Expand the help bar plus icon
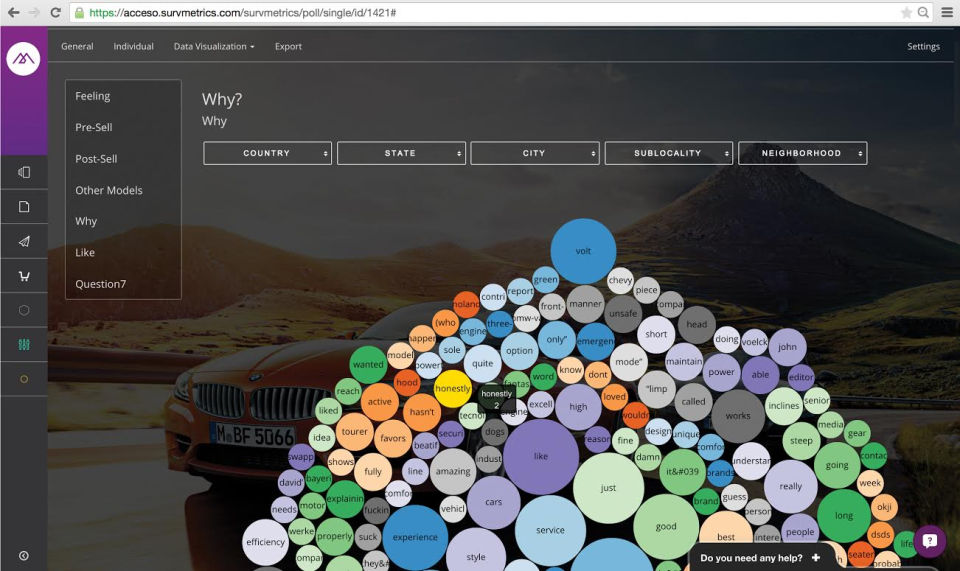This screenshot has height=571, width=960. 816,558
